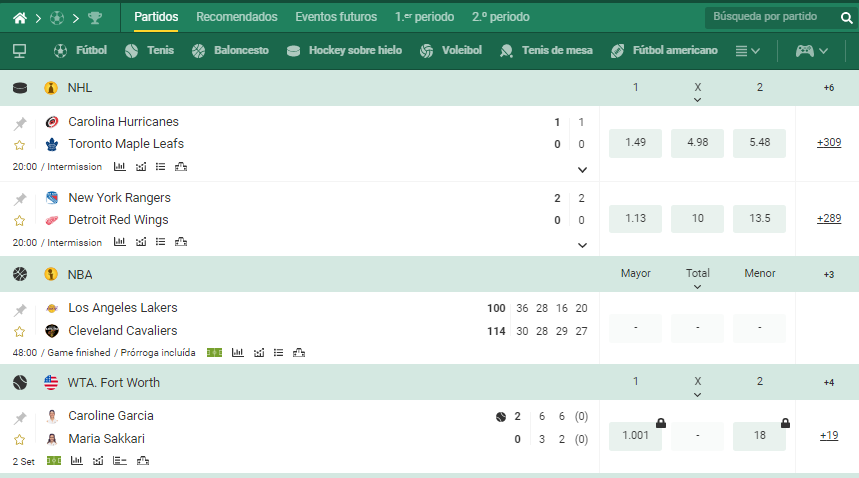
Task: Open standings podium icon for Rangers match
Action: click(x=181, y=241)
